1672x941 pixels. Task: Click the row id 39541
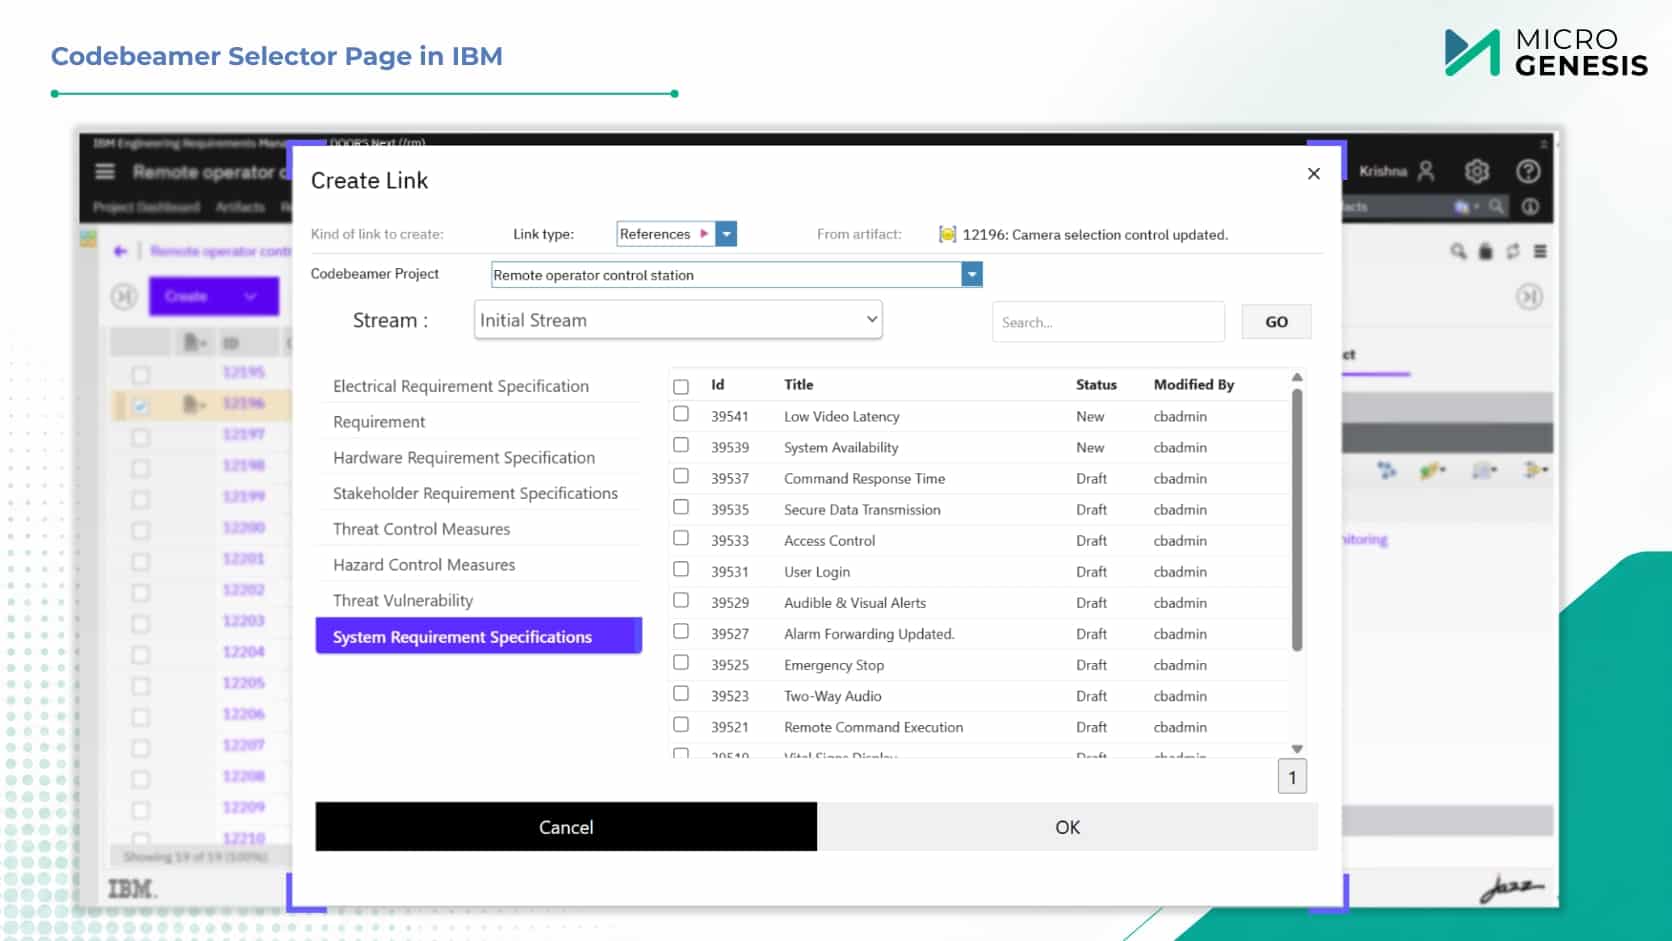(x=730, y=417)
